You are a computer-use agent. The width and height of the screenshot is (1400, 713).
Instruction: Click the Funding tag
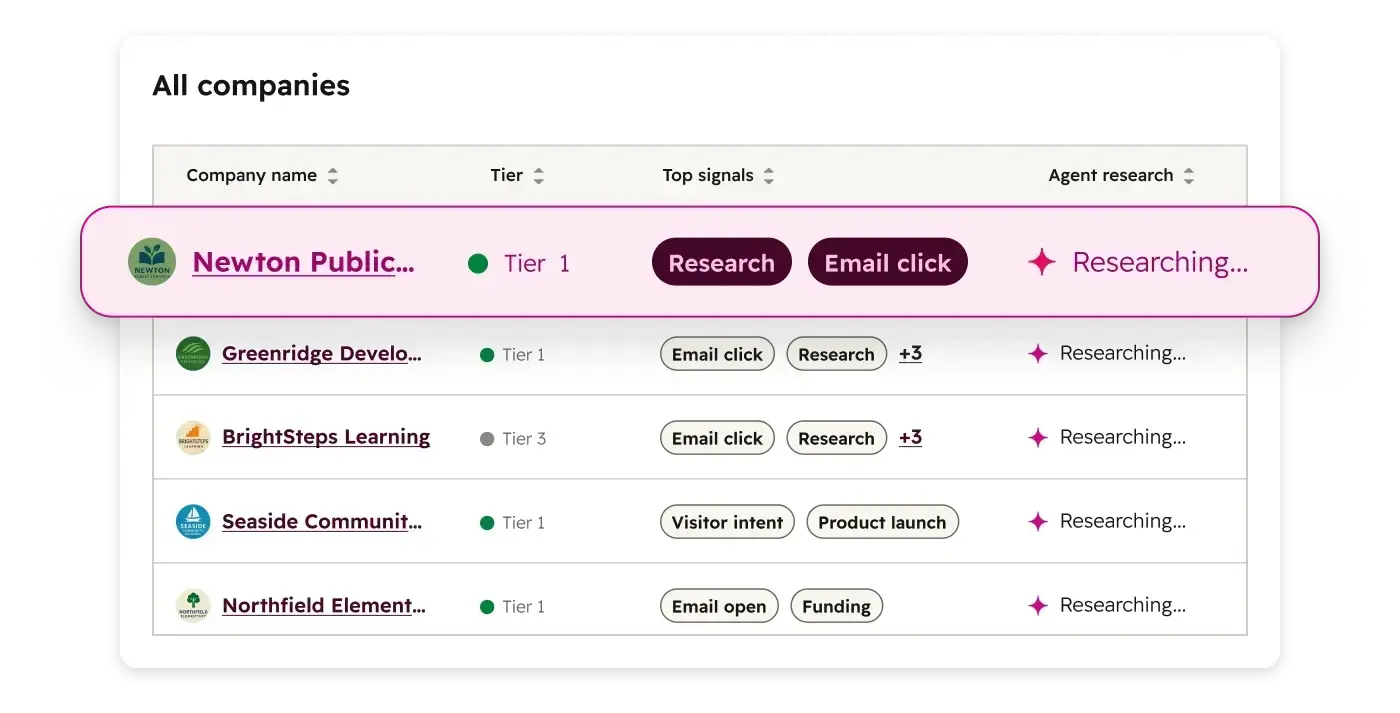(836, 606)
